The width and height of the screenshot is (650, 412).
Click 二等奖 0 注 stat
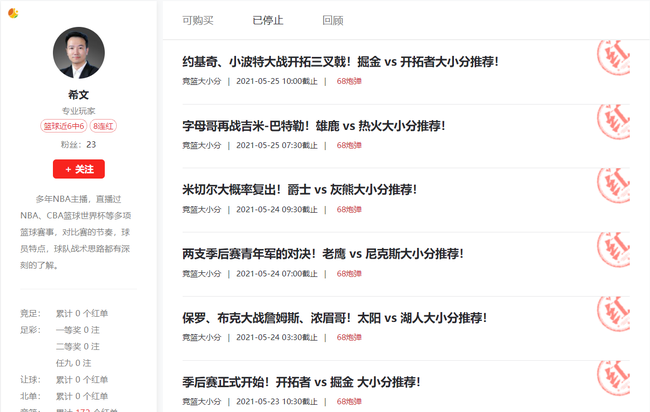tap(78, 347)
